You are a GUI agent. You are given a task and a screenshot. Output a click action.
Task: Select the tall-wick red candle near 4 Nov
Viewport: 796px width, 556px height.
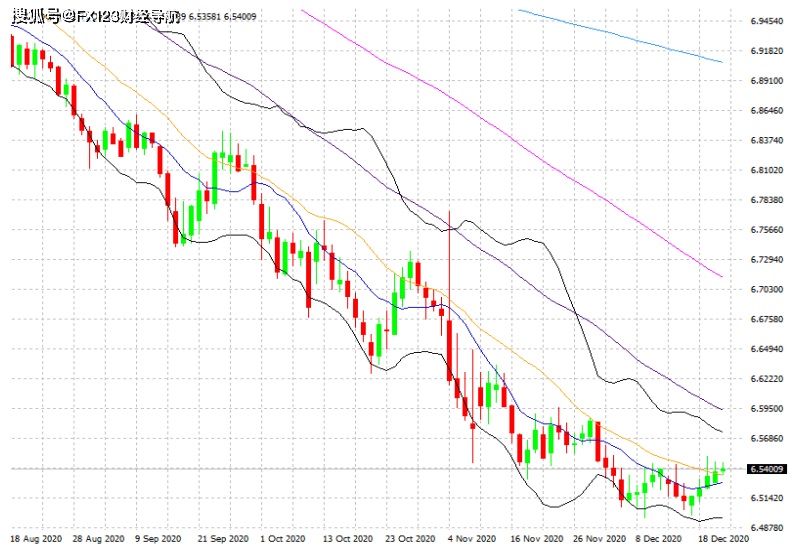tap(450, 300)
